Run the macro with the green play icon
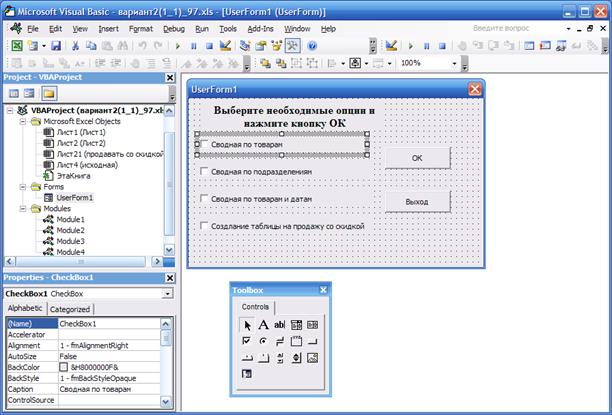Image resolution: width=612 pixels, height=415 pixels. 178,46
